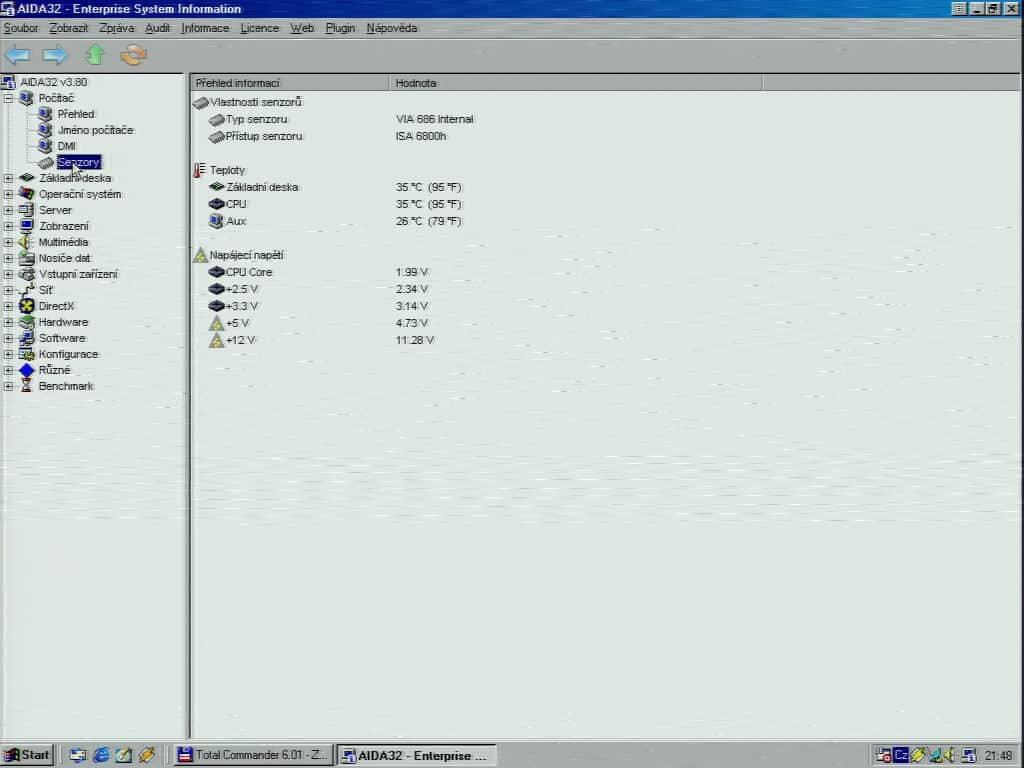Click the Software tree icon
Image resolution: width=1024 pixels, height=768 pixels.
click(26, 338)
